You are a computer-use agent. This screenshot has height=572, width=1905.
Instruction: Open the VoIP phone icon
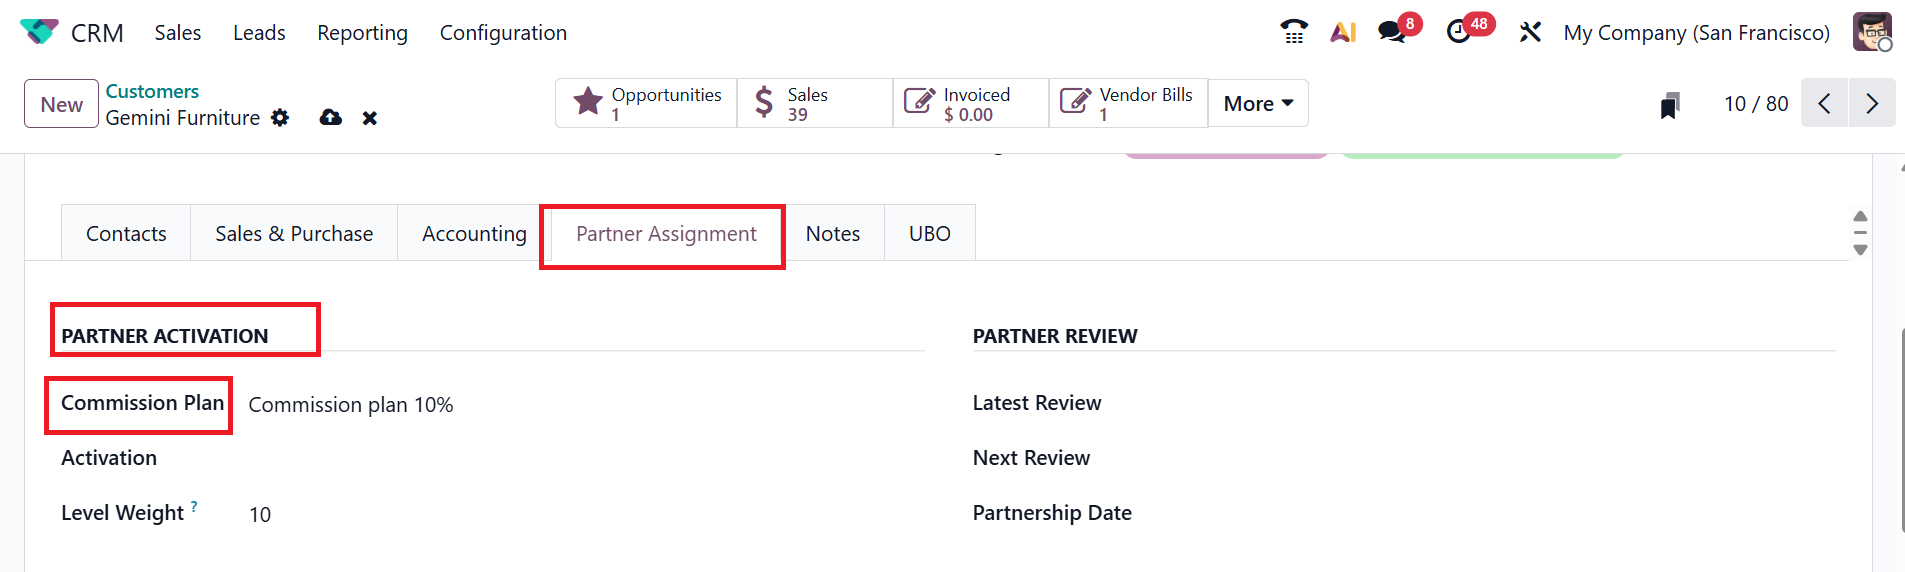(x=1294, y=32)
